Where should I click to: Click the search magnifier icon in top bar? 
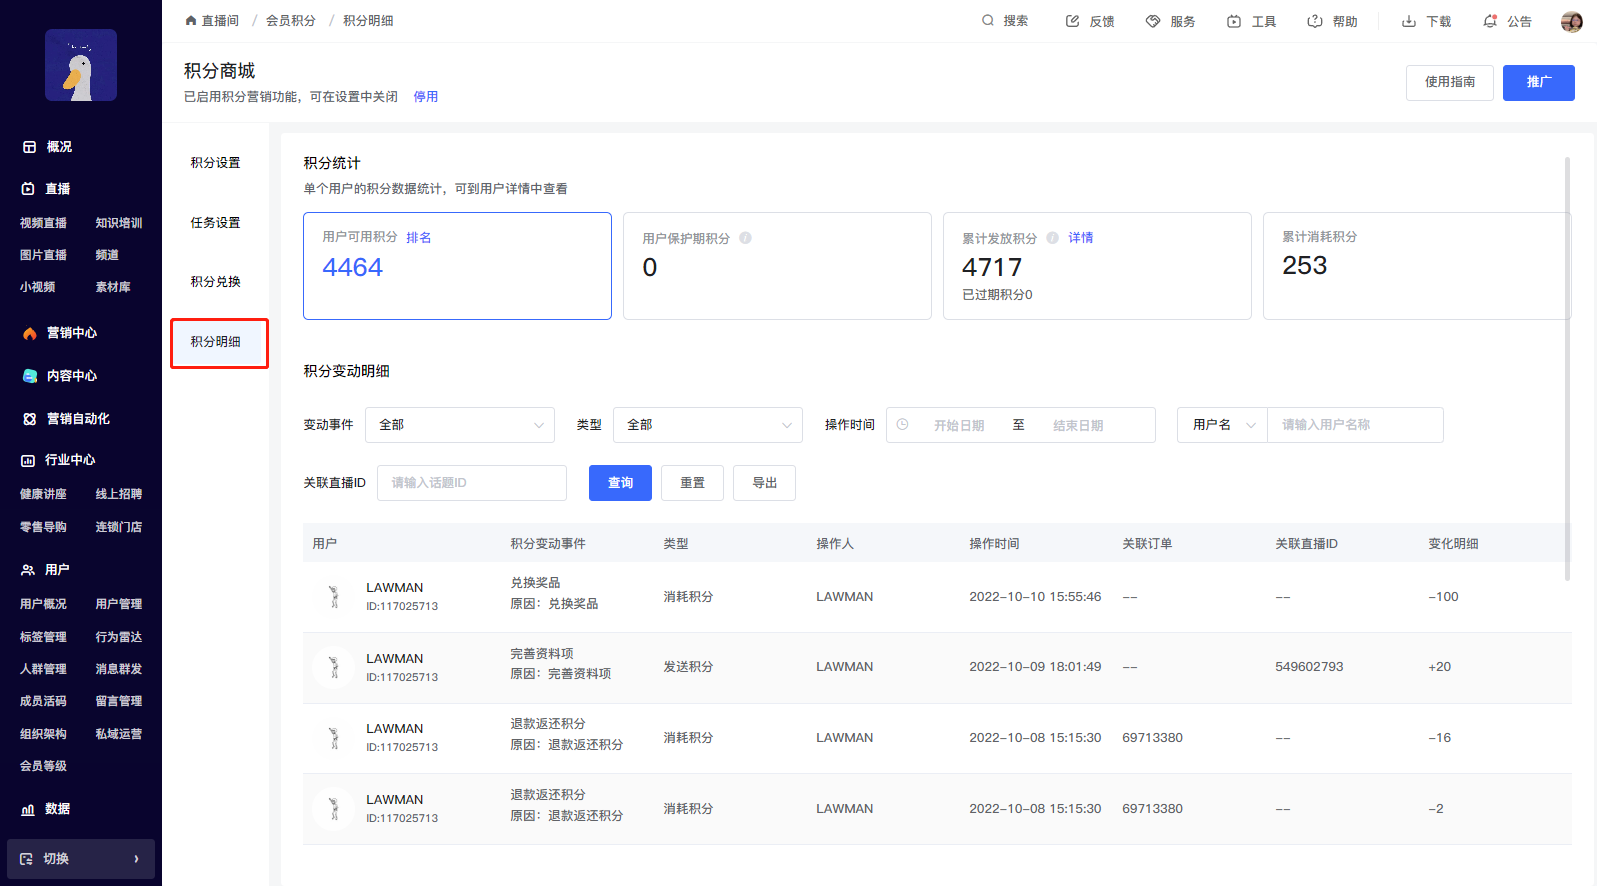click(x=988, y=21)
